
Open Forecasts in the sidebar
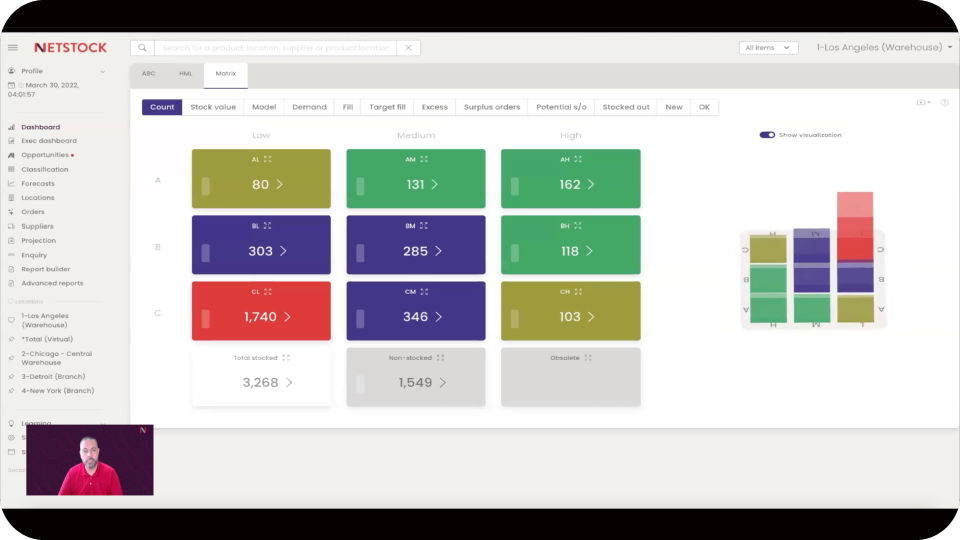[x=38, y=184]
